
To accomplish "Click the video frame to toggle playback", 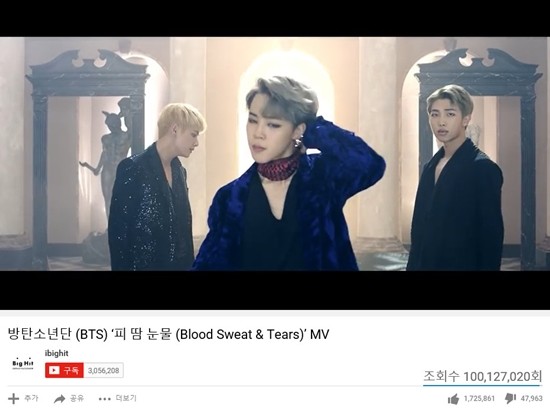I will pyautogui.click(x=275, y=154).
